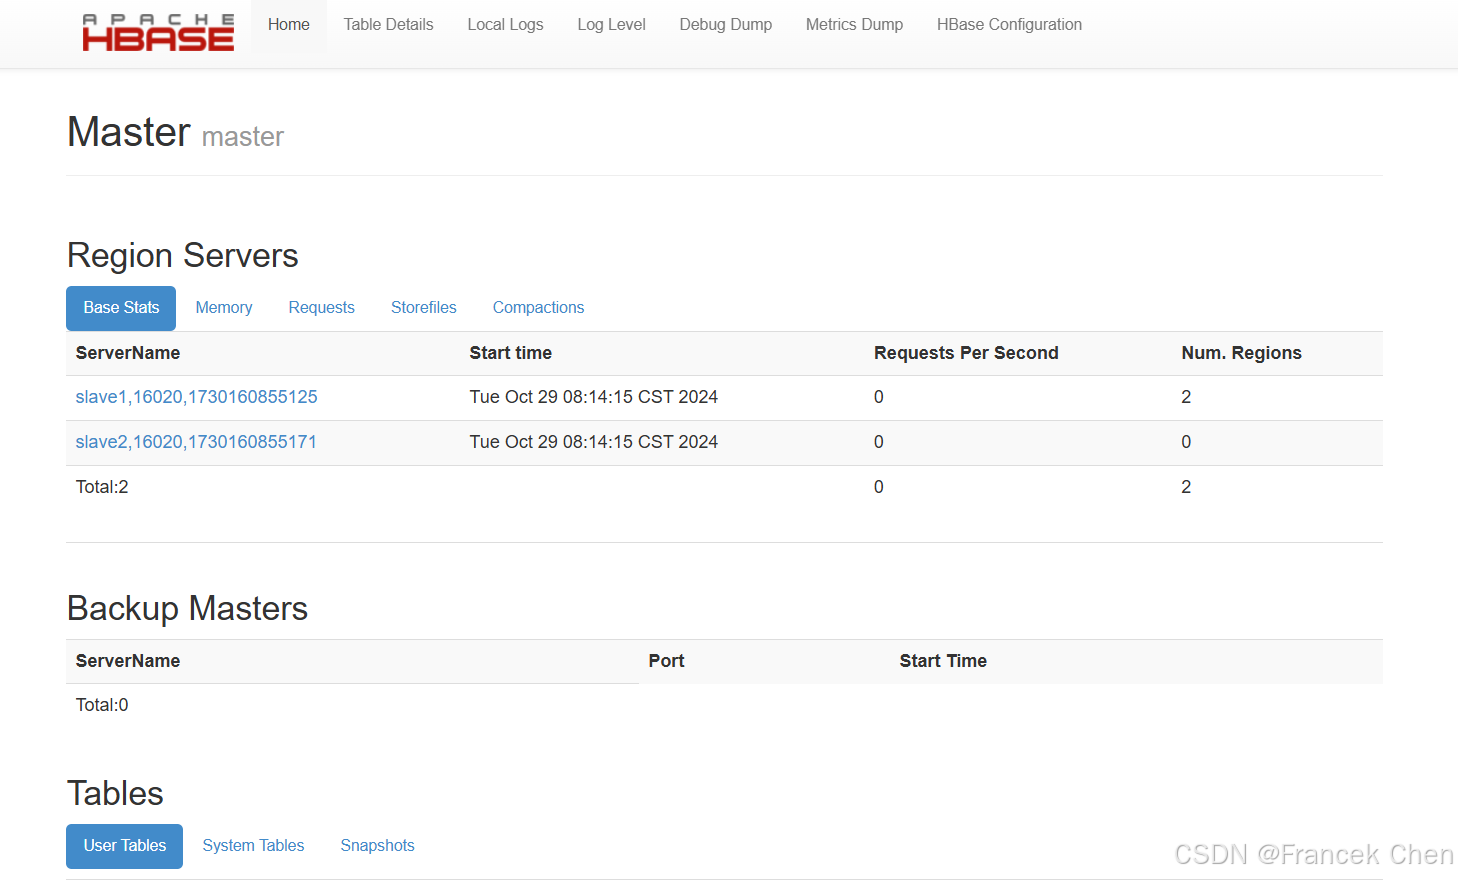
Task: Switch to System Tables tab
Action: [253, 846]
